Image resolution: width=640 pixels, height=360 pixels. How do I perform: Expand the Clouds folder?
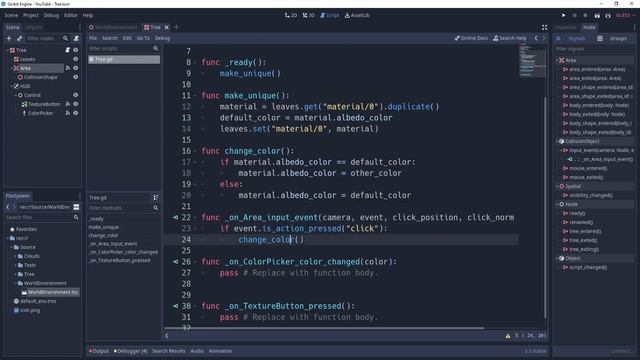16,256
